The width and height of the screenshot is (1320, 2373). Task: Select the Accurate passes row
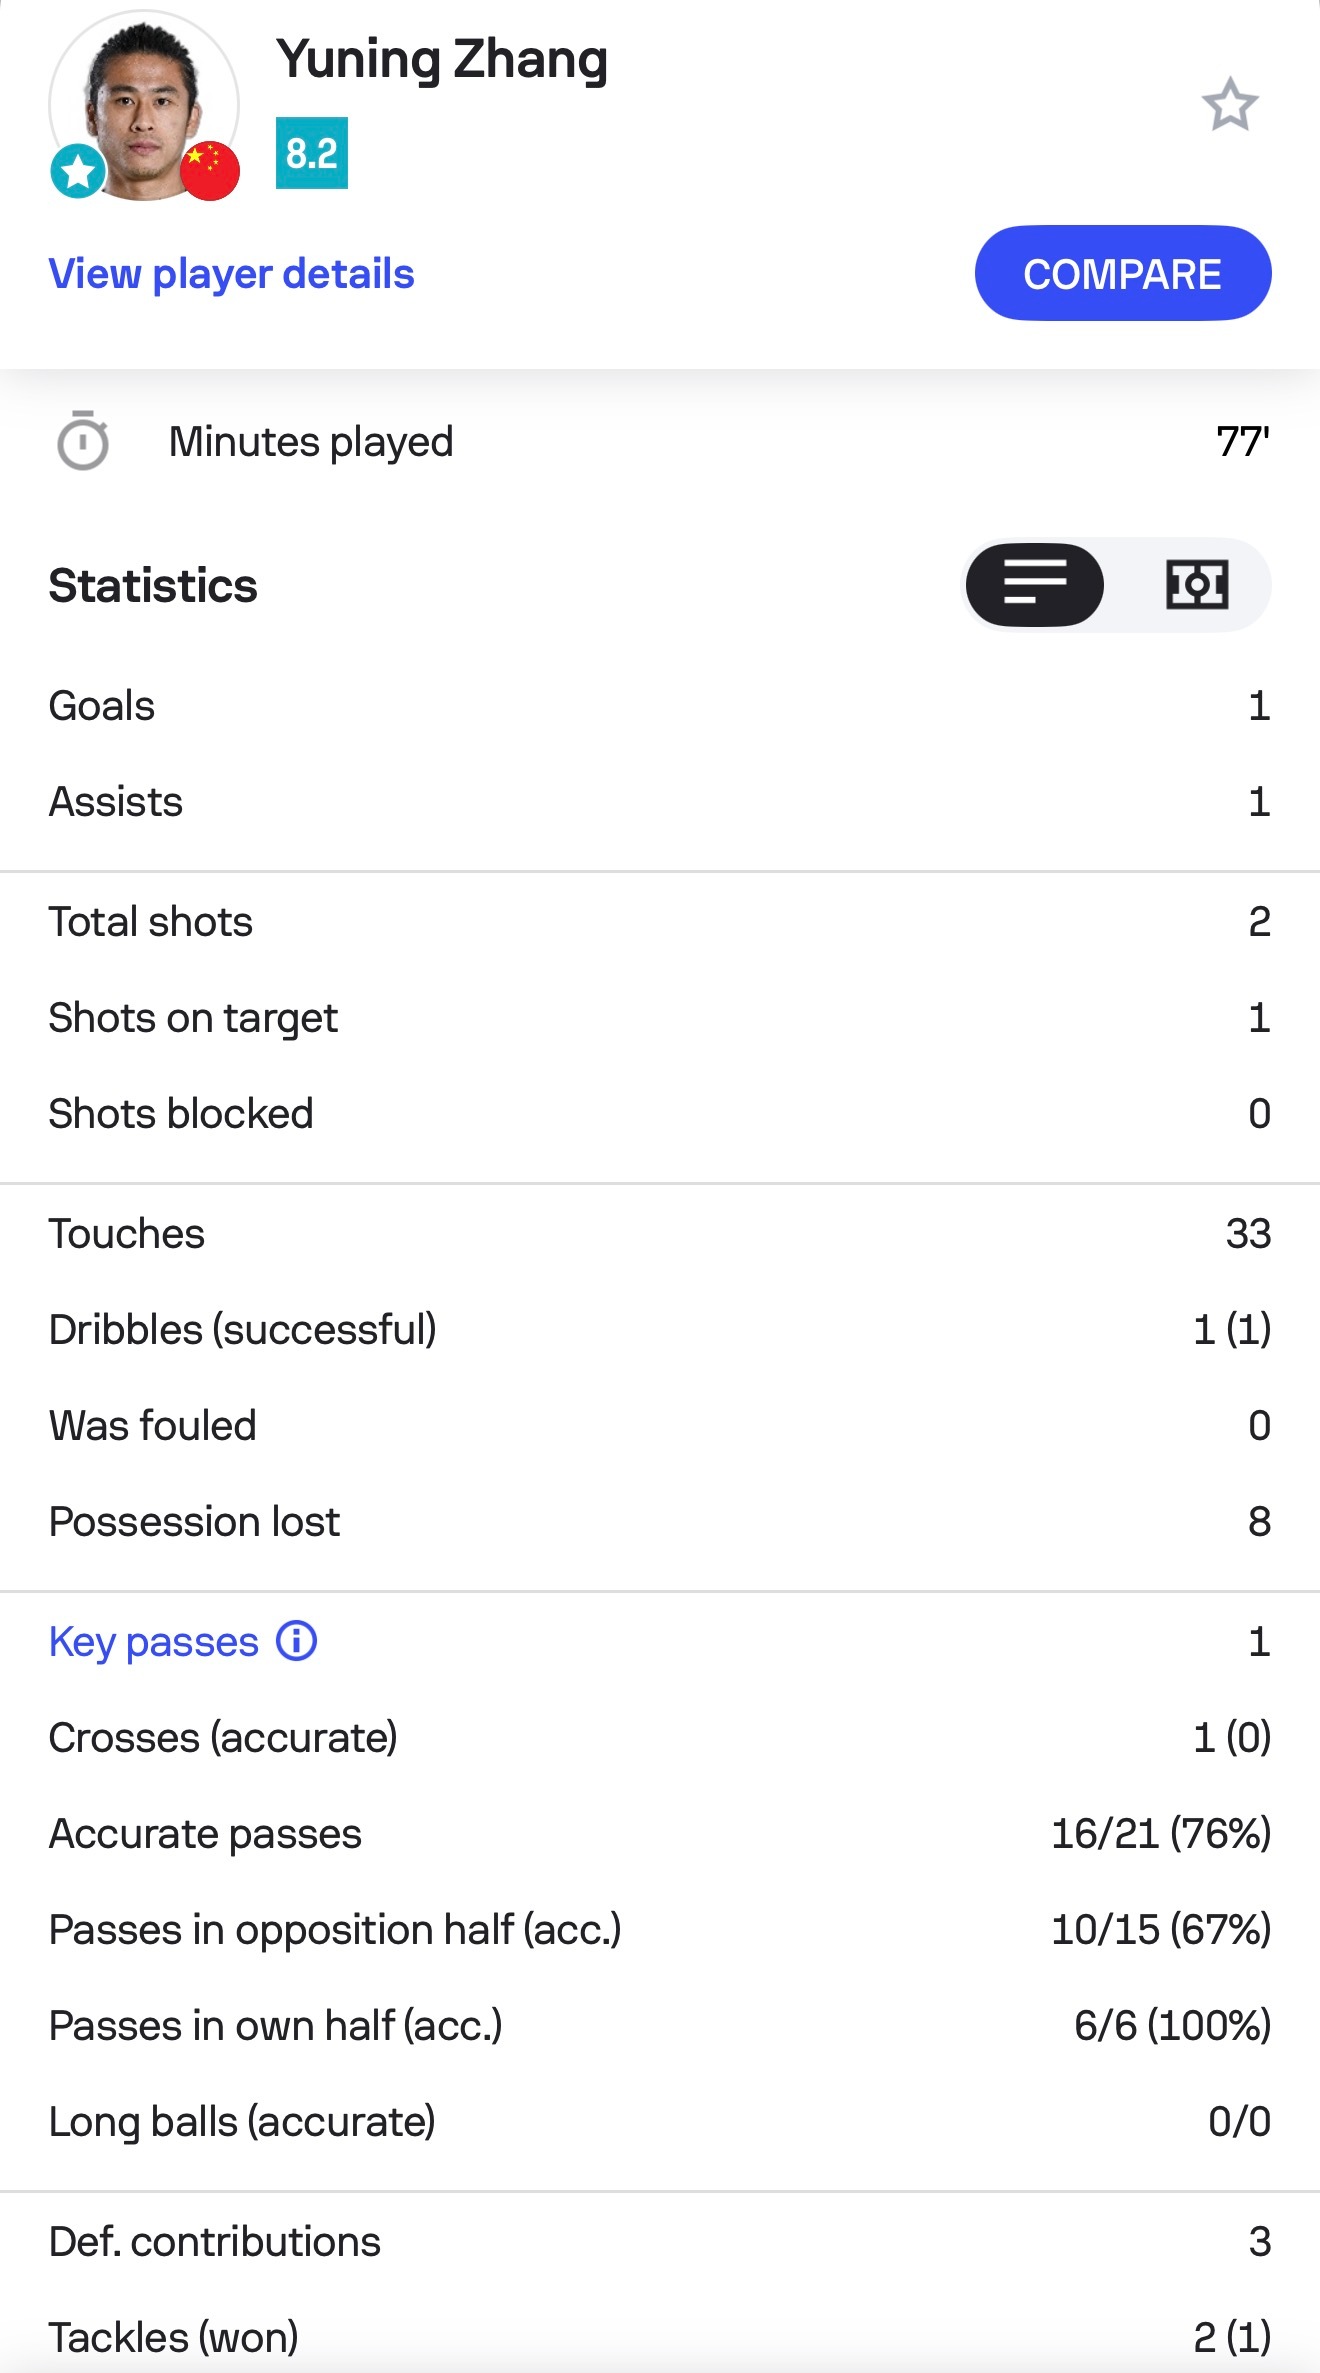click(660, 1834)
